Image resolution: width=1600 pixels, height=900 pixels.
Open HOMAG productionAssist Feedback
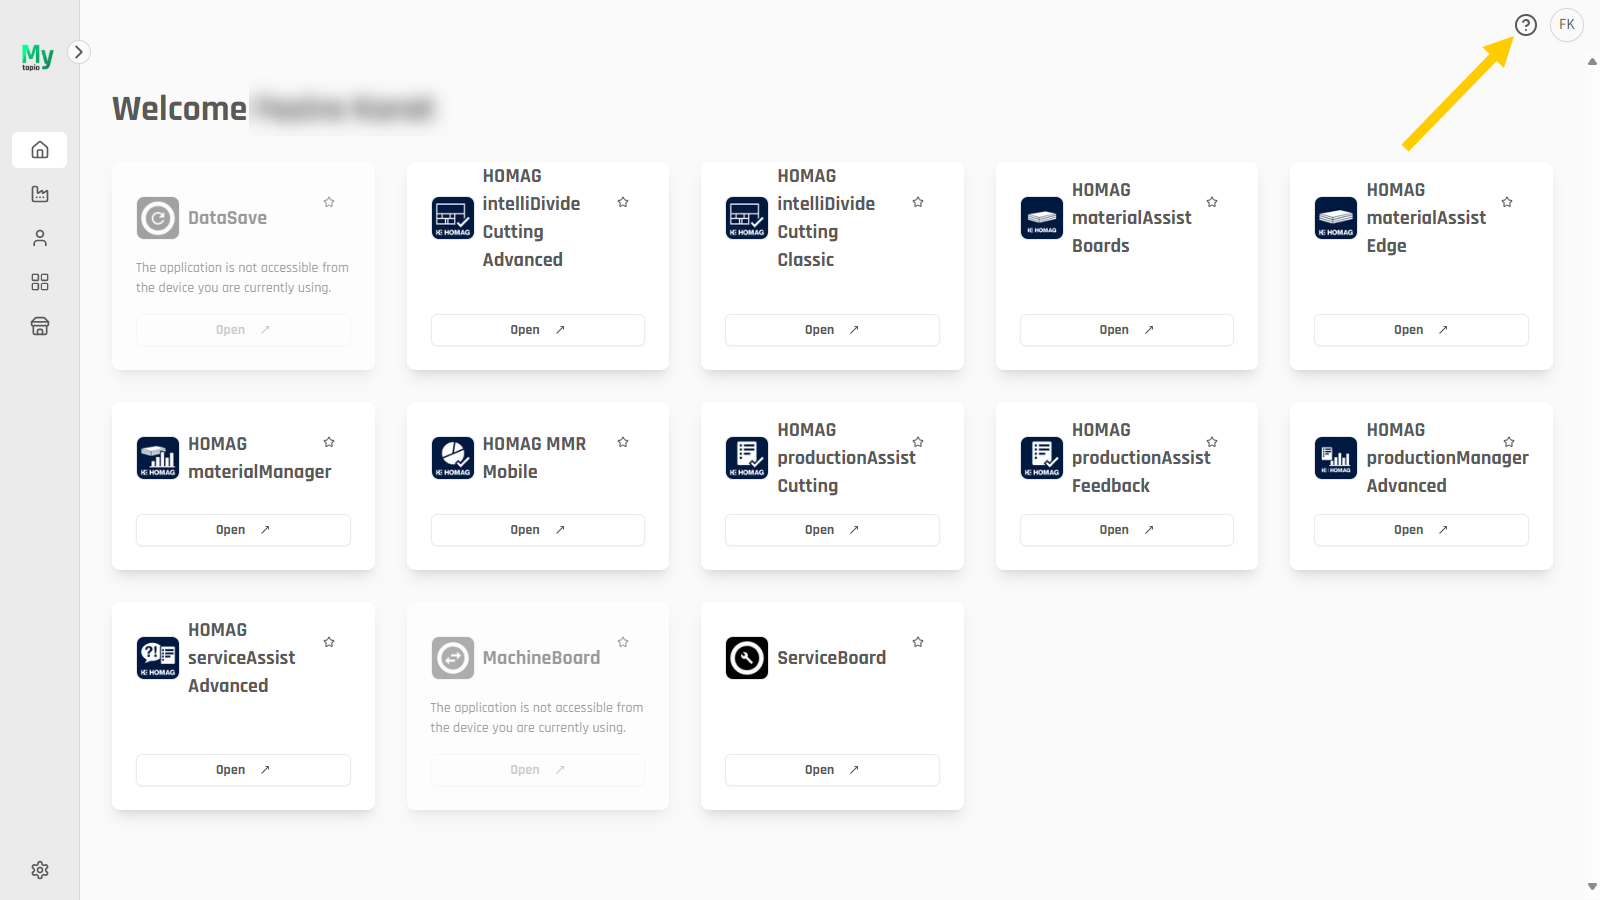coord(1127,530)
